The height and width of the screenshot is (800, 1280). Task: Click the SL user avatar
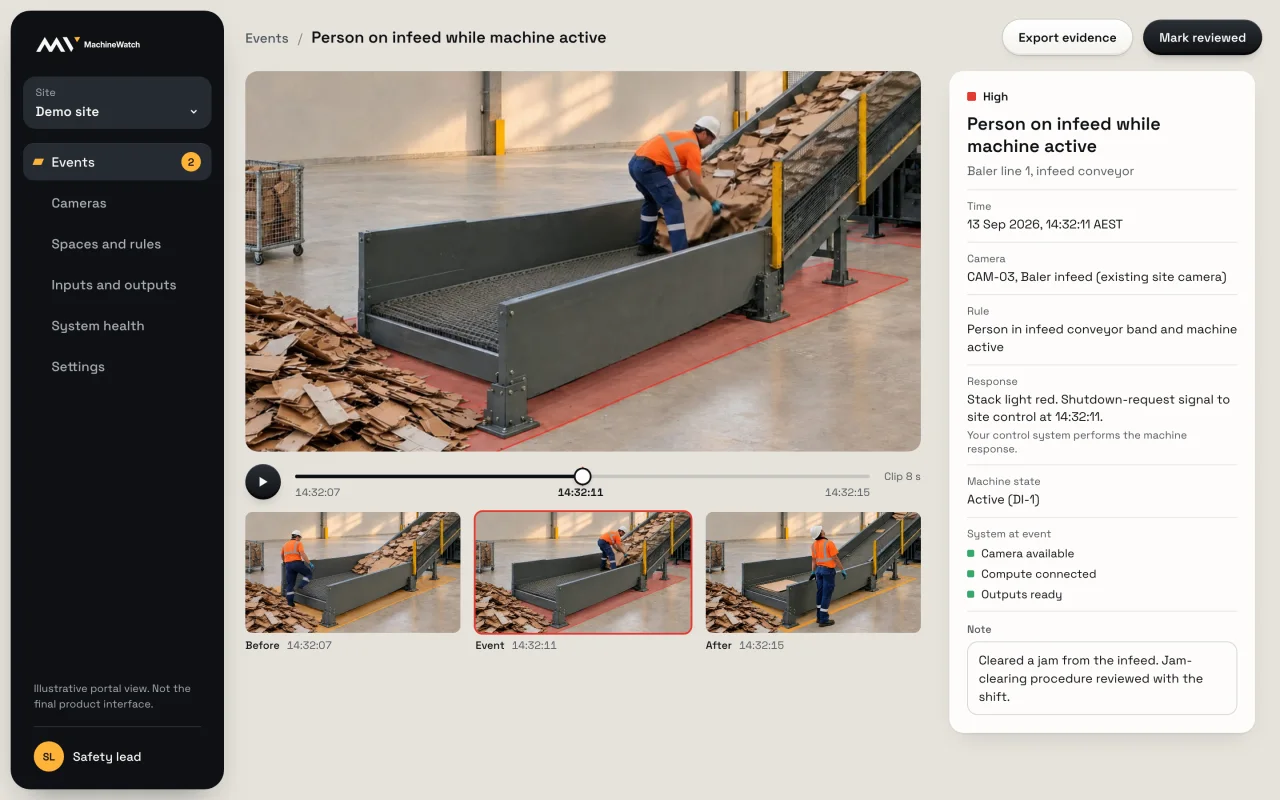pyautogui.click(x=49, y=757)
